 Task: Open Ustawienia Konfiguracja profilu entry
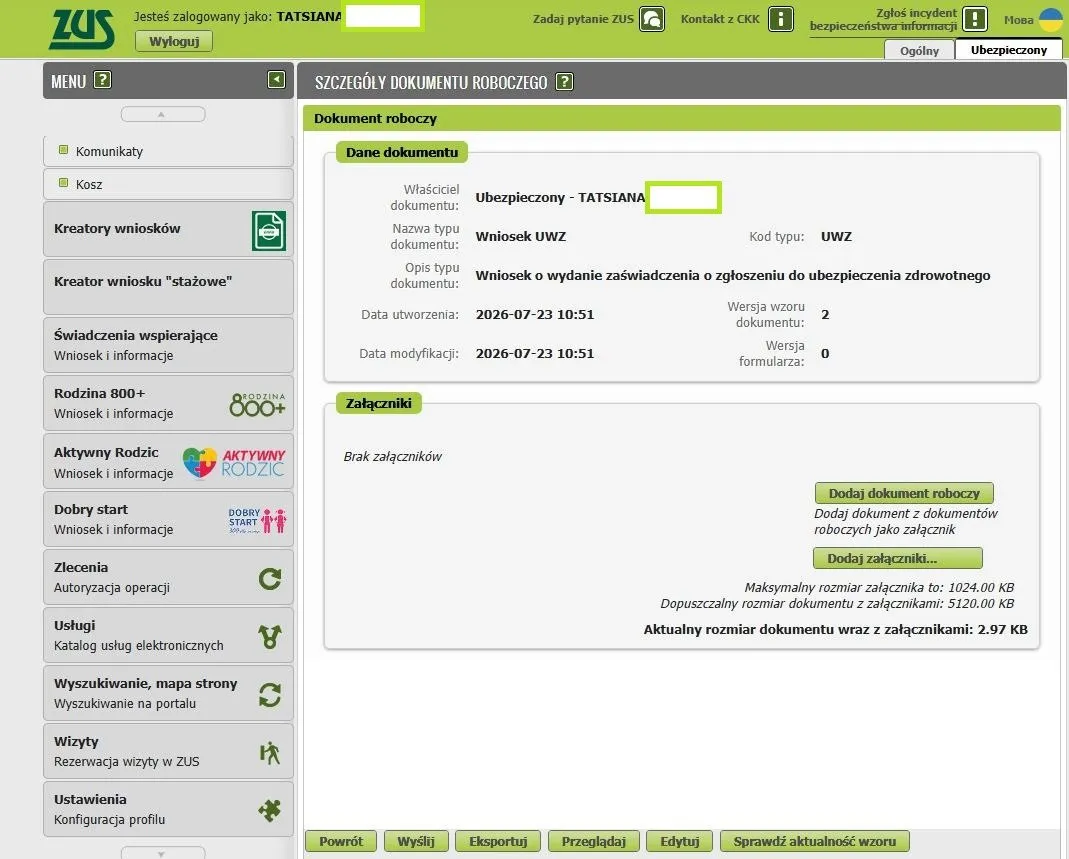pyautogui.click(x=168, y=809)
